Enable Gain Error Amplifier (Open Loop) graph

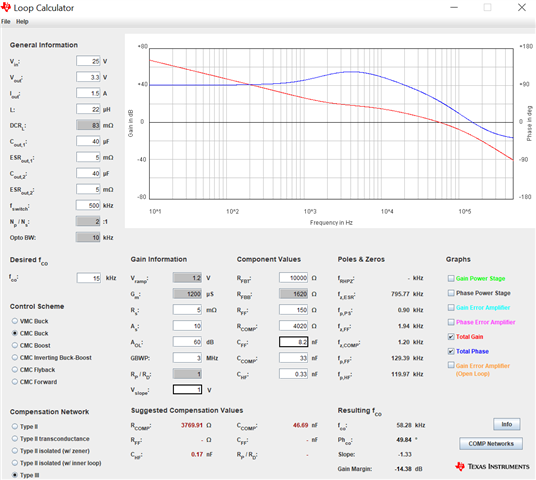click(451, 365)
